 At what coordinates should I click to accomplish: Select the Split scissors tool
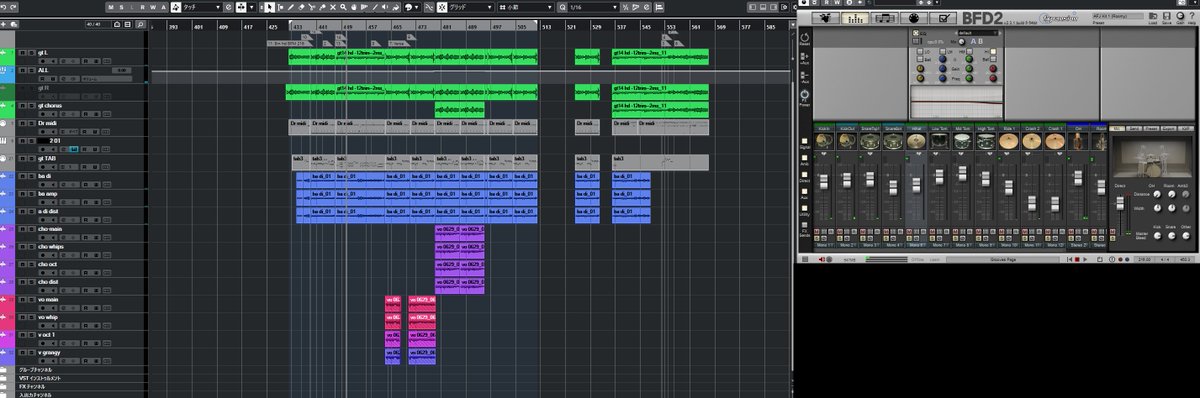tap(311, 7)
